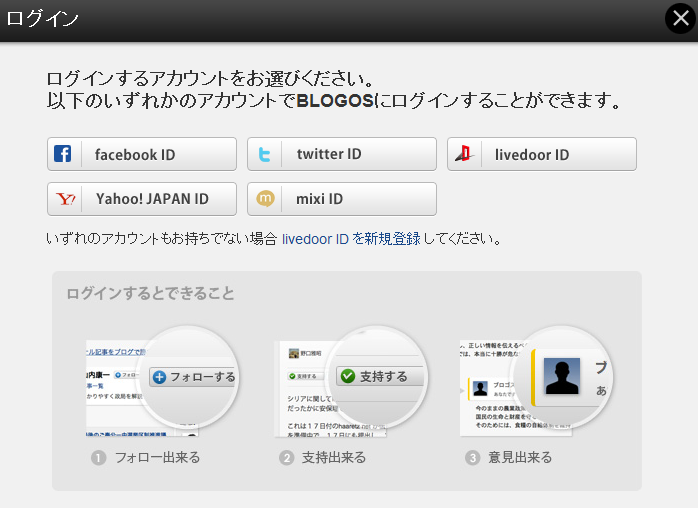Viewport: 698px width, 508px height.
Task: Click the Yahoo! JAPAN logo icon
Action: 65,199
